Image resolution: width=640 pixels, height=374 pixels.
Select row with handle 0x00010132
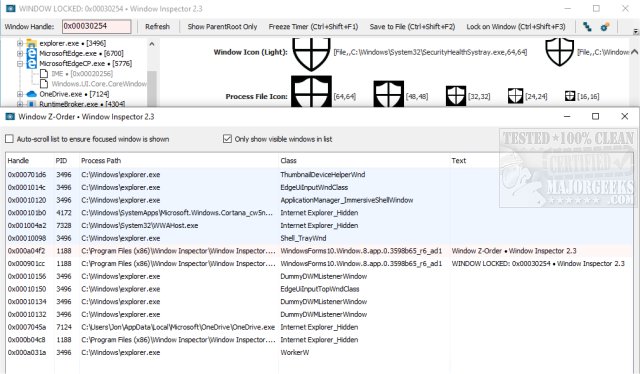click(319, 314)
